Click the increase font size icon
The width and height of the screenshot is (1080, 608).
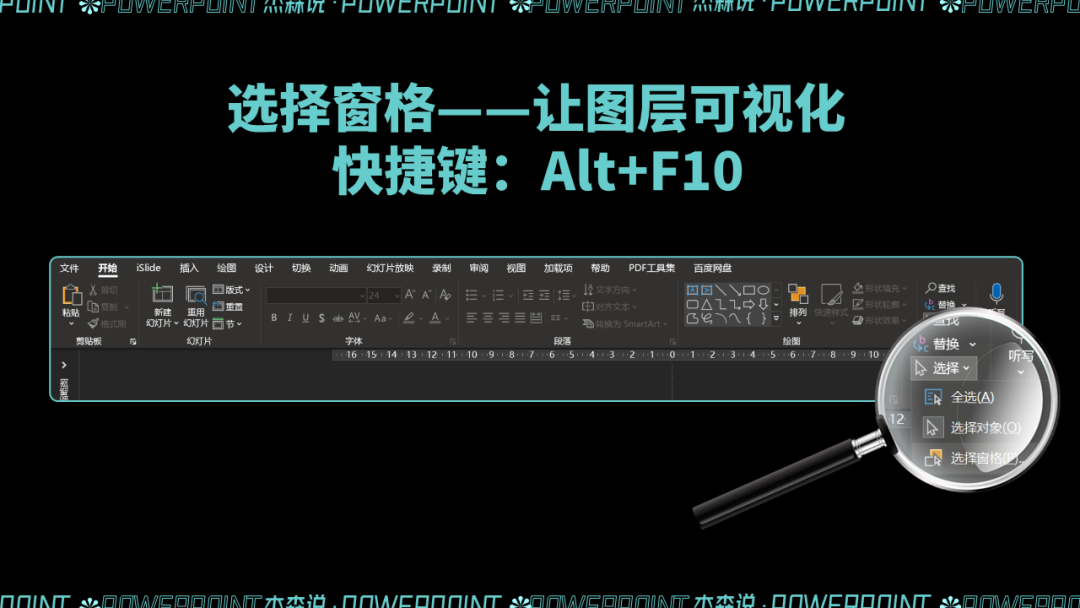(410, 295)
